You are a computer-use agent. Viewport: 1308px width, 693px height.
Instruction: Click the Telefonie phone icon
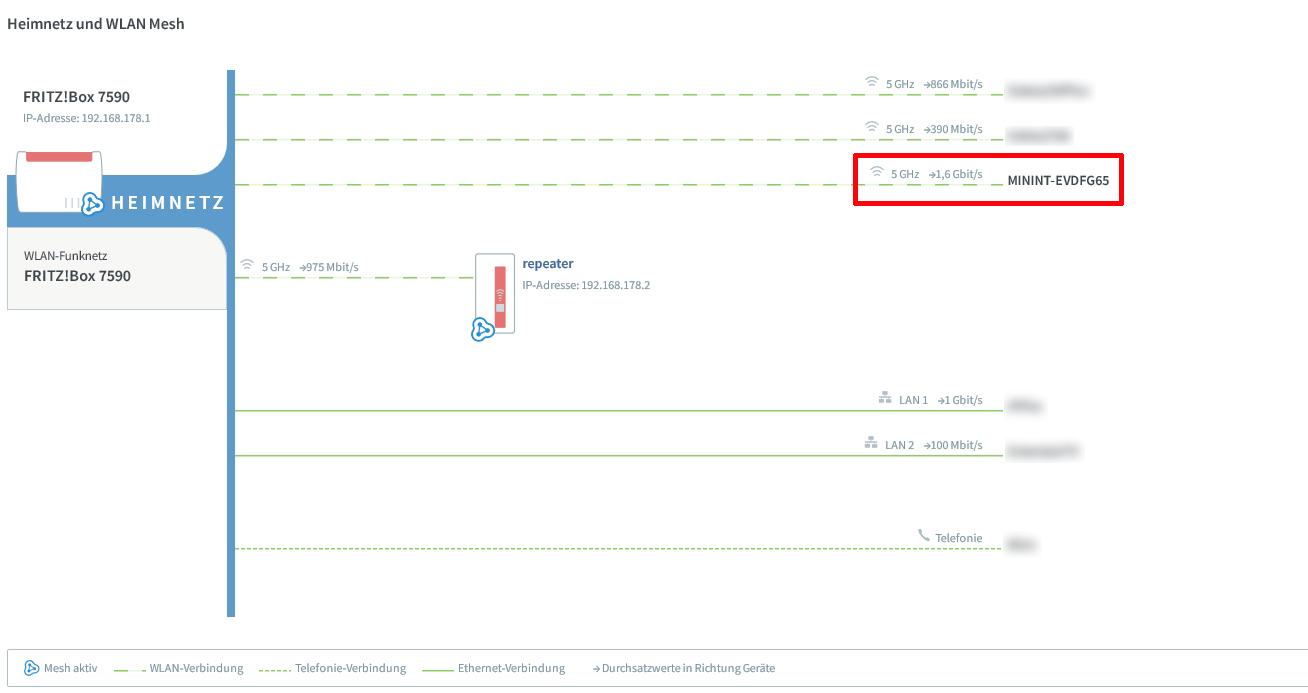coord(924,536)
